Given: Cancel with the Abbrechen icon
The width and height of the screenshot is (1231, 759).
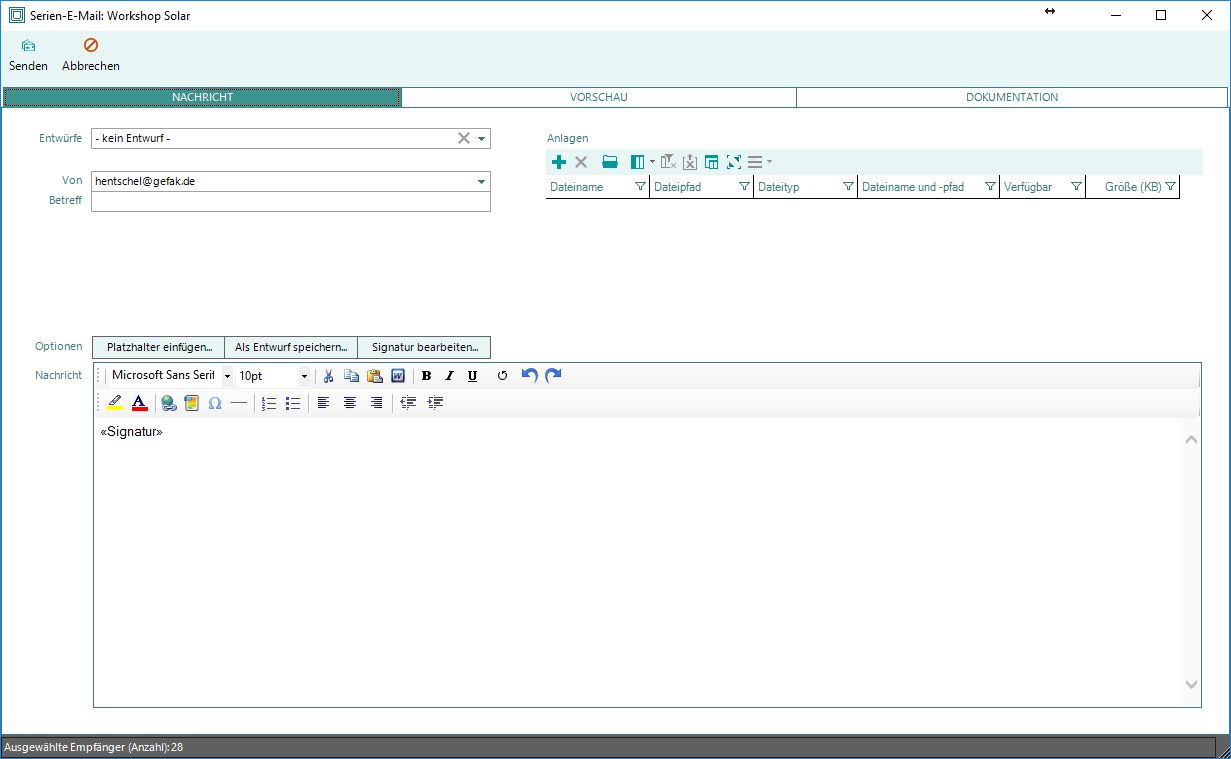Looking at the screenshot, I should click(x=90, y=45).
